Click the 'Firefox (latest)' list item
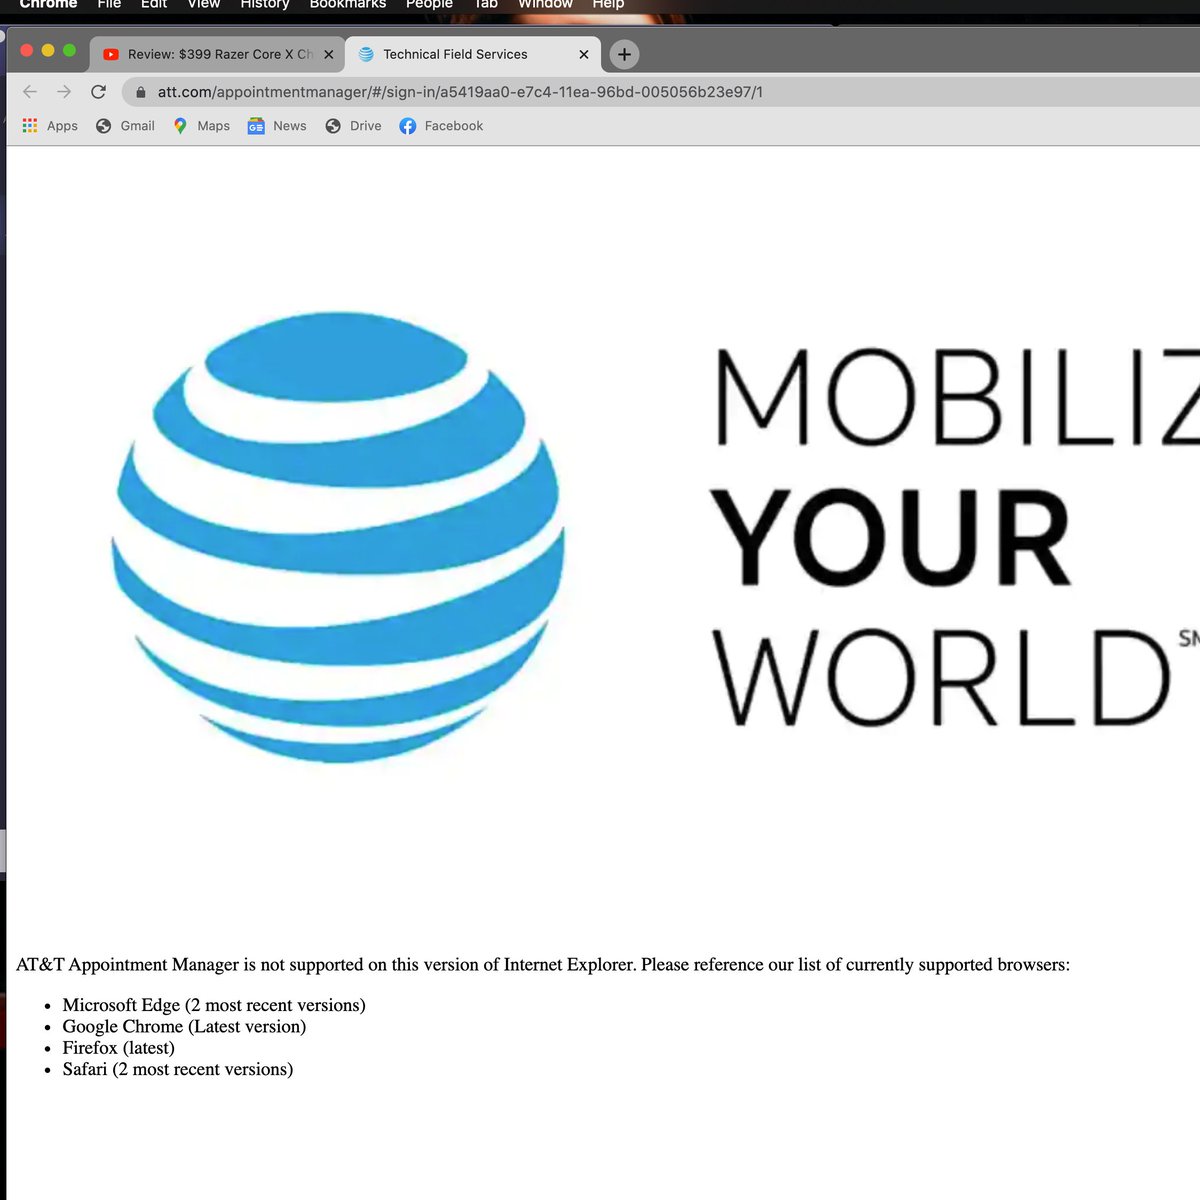Screen dimensions: 1200x1200 point(118,1048)
